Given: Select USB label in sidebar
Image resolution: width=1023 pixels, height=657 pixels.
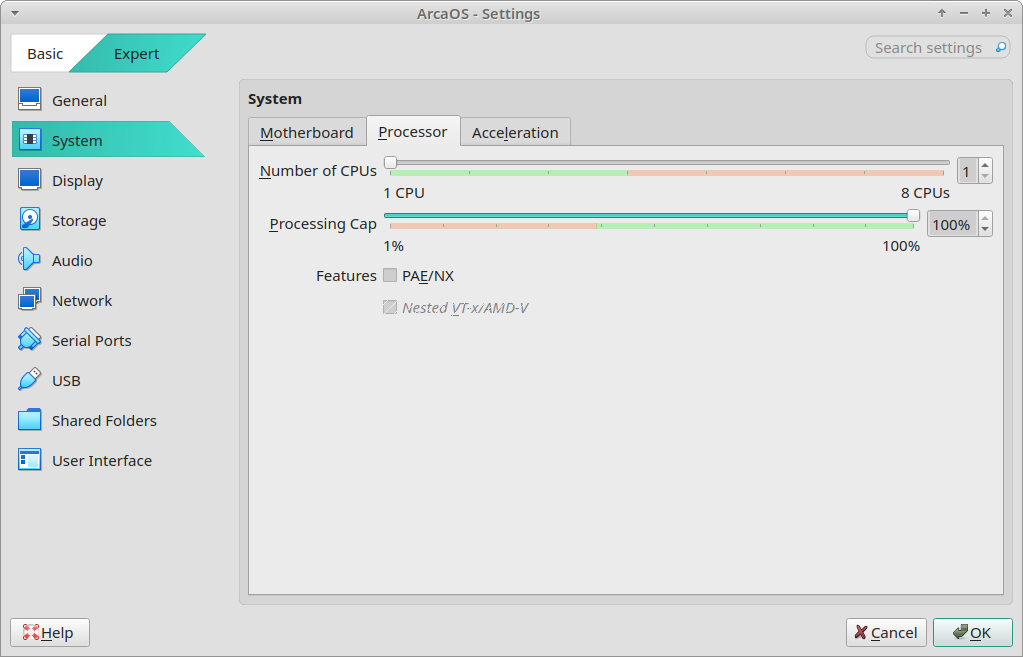Looking at the screenshot, I should point(67,381).
